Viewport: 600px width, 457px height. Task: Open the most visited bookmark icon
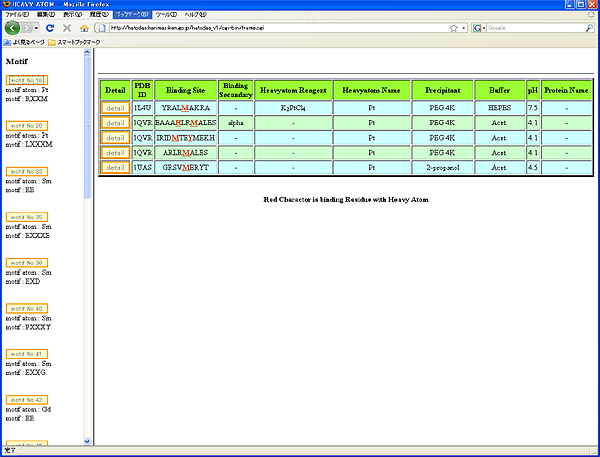pyautogui.click(x=8, y=43)
